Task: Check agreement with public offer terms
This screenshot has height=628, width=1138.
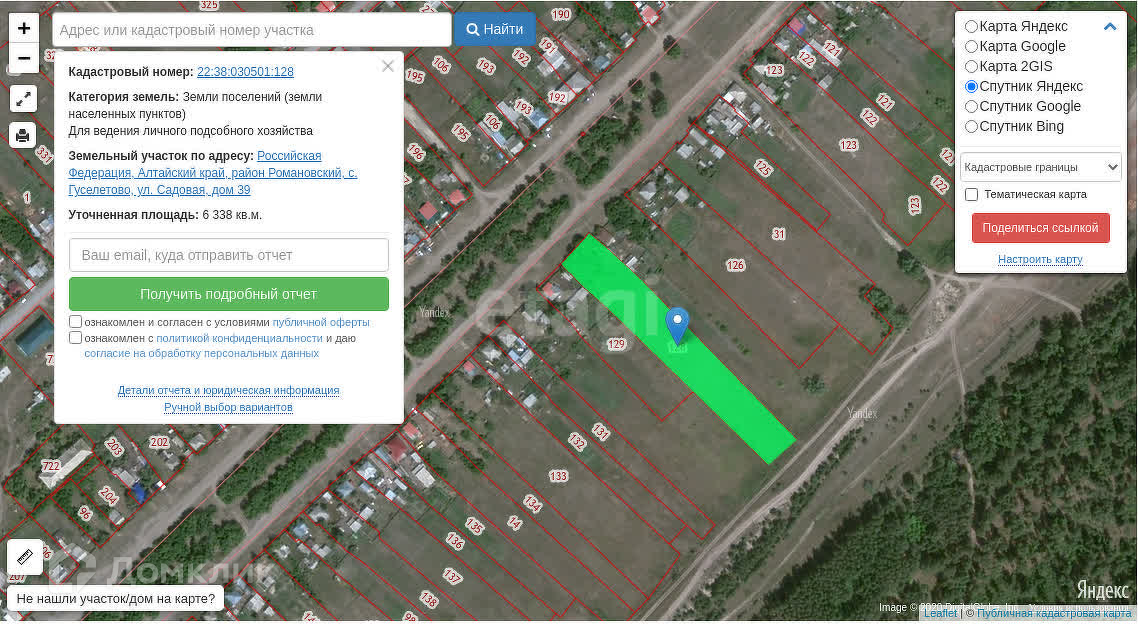Action: pyautogui.click(x=75, y=322)
